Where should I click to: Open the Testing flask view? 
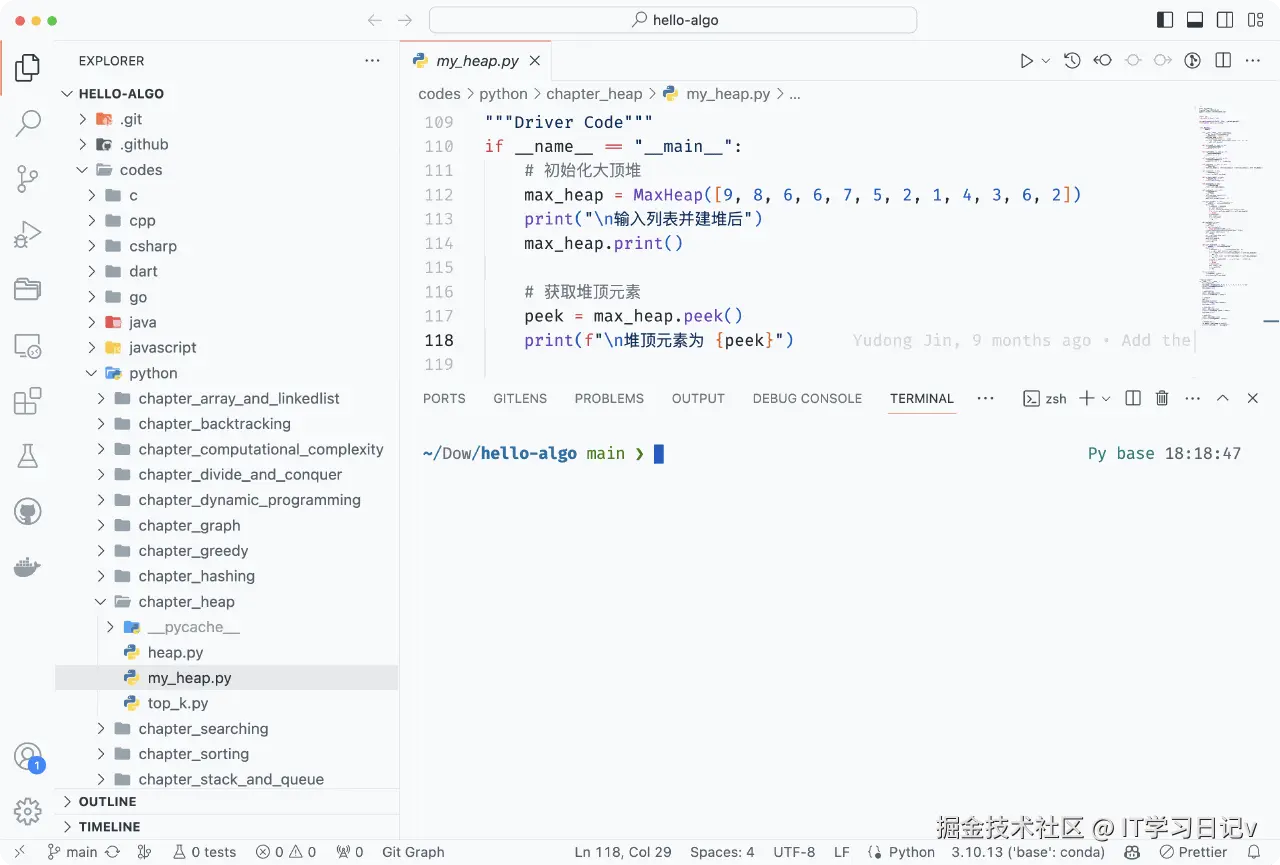click(27, 457)
